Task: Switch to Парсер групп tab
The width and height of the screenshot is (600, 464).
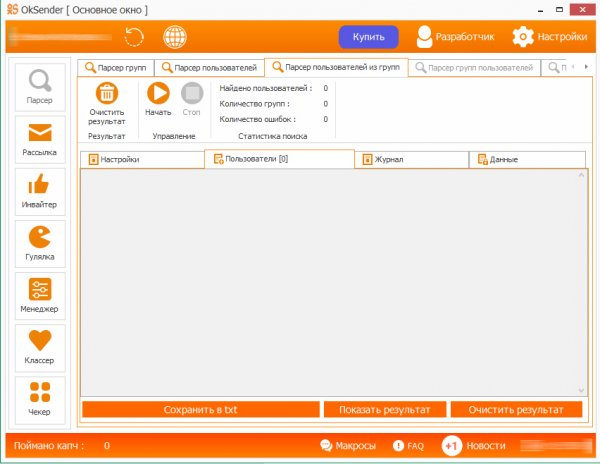Action: [116, 68]
